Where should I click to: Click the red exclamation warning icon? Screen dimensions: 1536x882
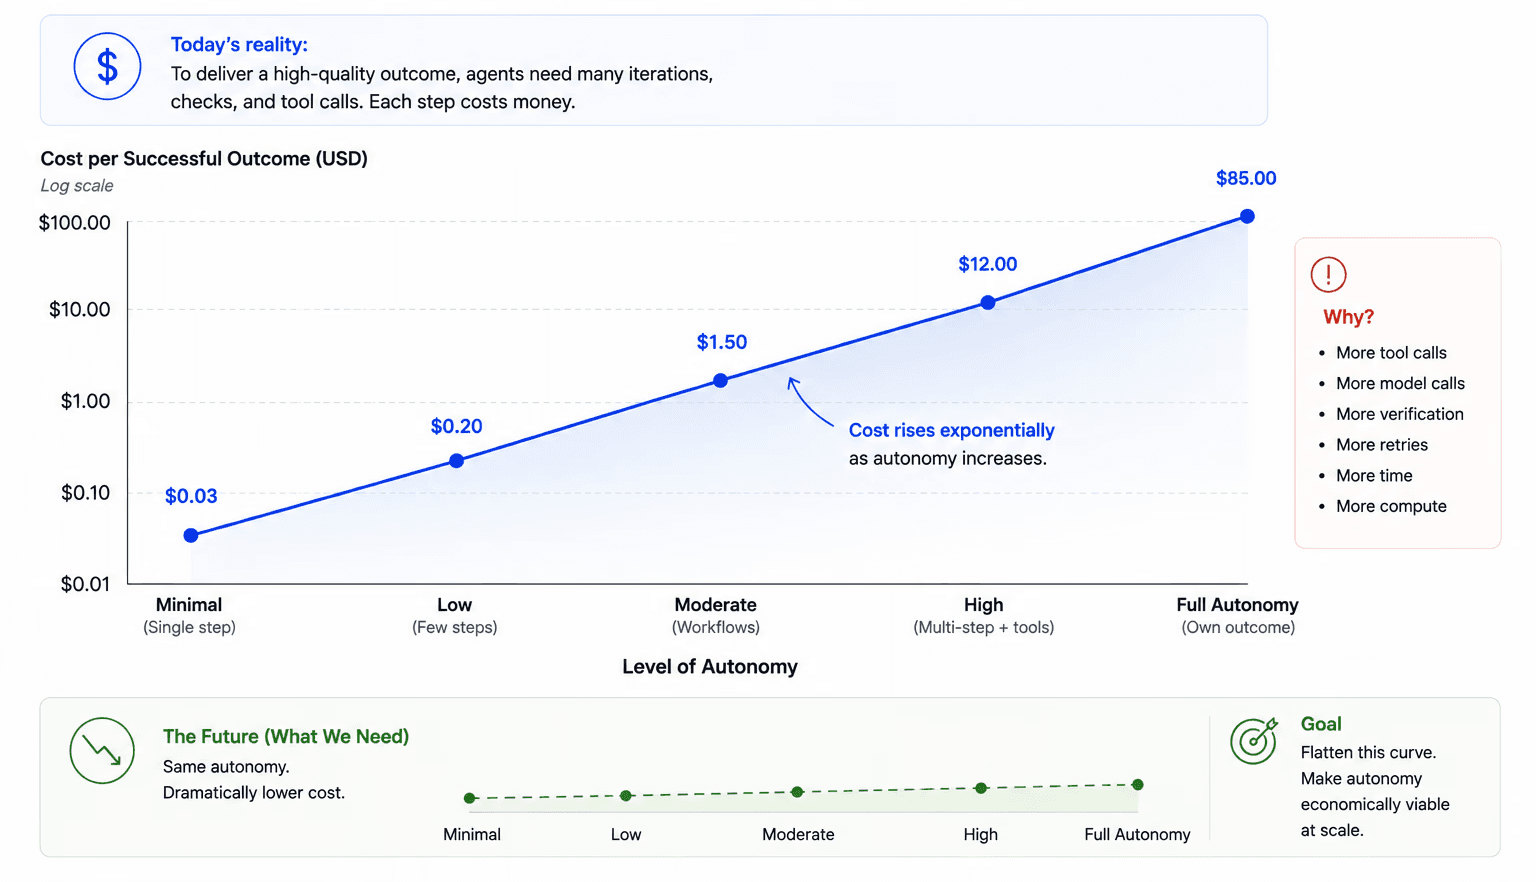point(1328,274)
